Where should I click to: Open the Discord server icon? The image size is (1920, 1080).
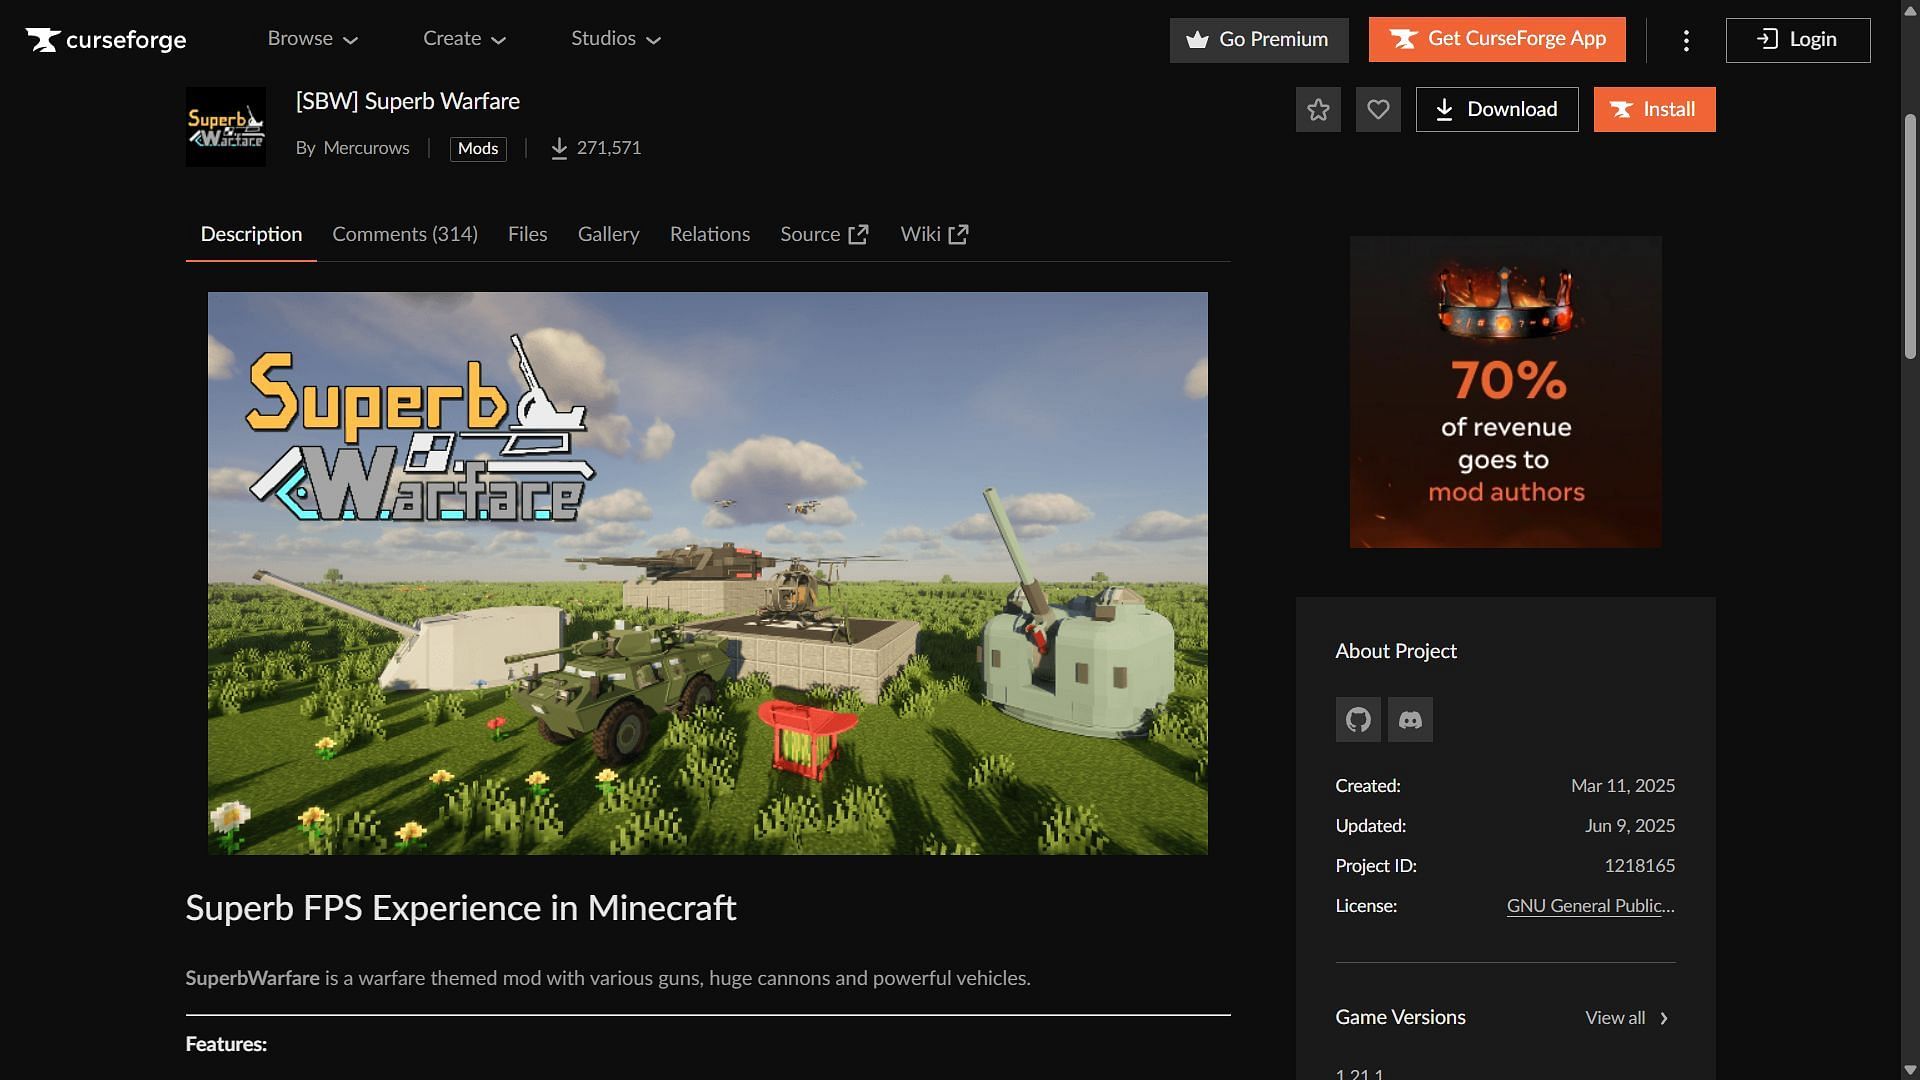tap(1410, 720)
